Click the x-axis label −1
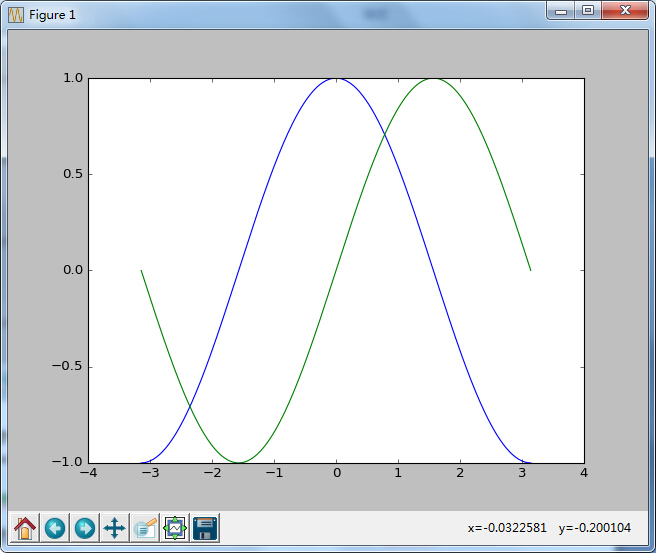The height and width of the screenshot is (553, 656). pos(274,473)
